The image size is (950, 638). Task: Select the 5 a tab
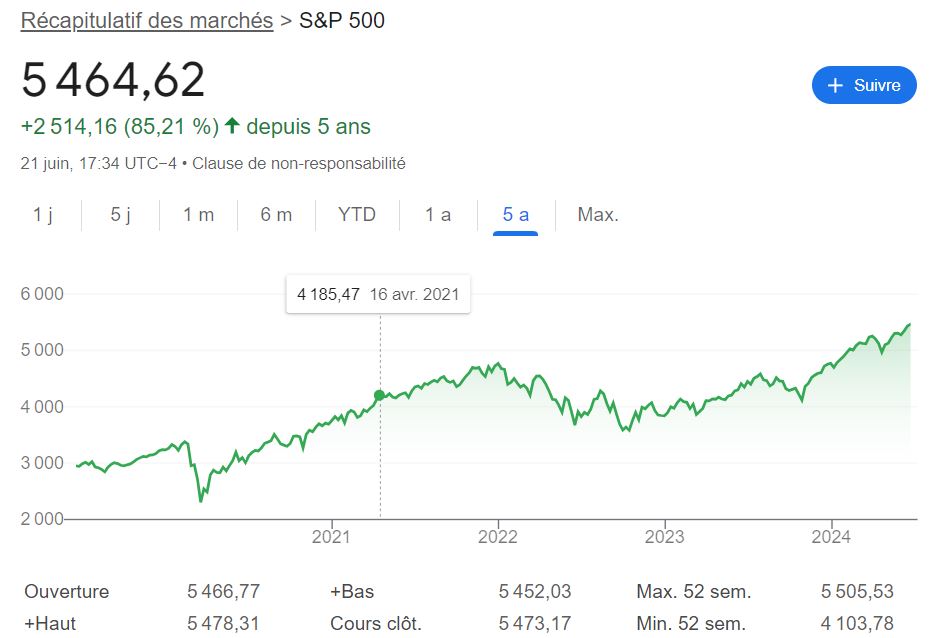(516, 215)
